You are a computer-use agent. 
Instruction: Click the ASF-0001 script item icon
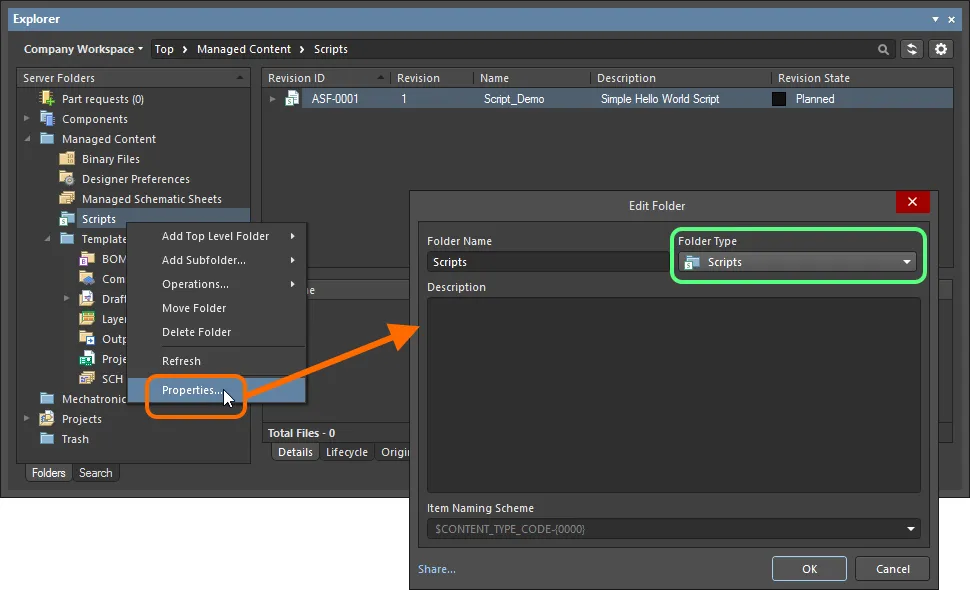tap(292, 98)
